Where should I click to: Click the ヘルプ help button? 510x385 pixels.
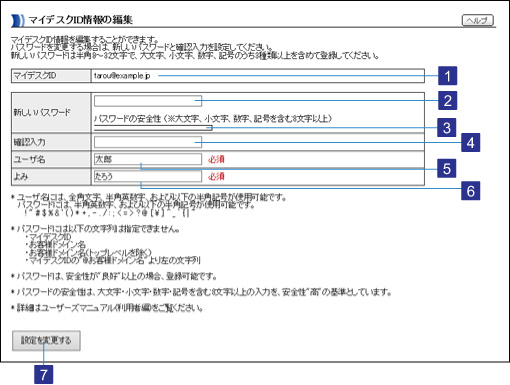(x=477, y=20)
